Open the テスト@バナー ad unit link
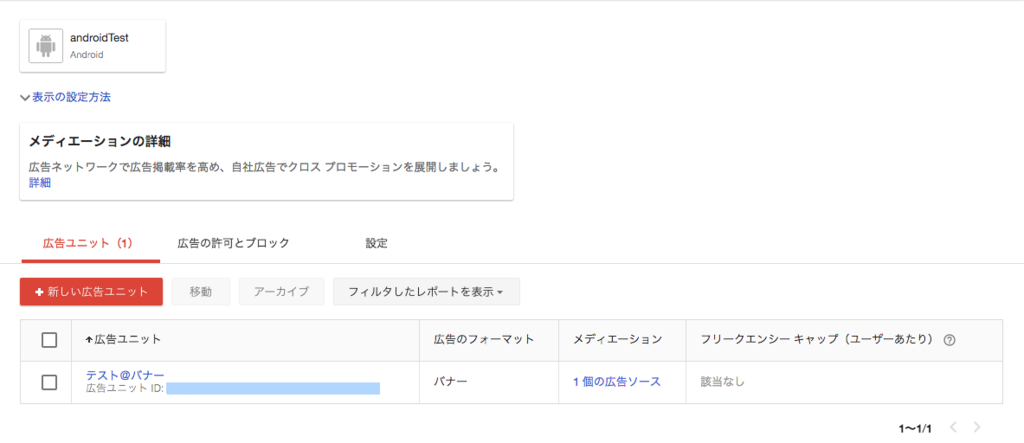Image resolution: width=1024 pixels, height=443 pixels. [x=125, y=375]
